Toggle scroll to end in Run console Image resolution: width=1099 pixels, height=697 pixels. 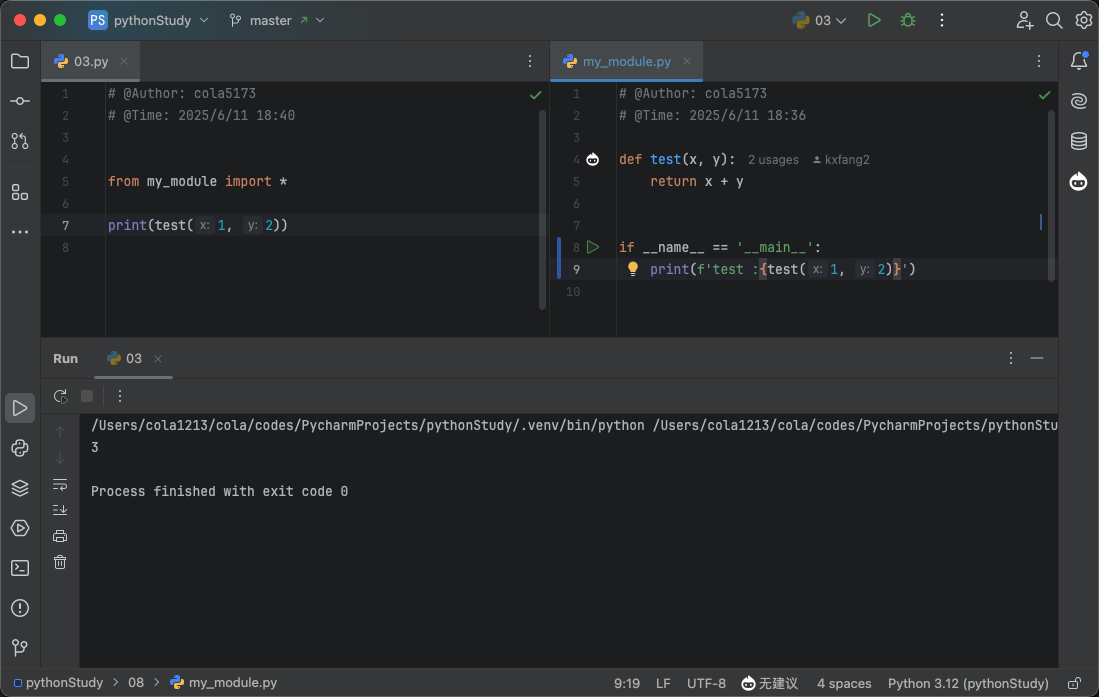click(60, 510)
